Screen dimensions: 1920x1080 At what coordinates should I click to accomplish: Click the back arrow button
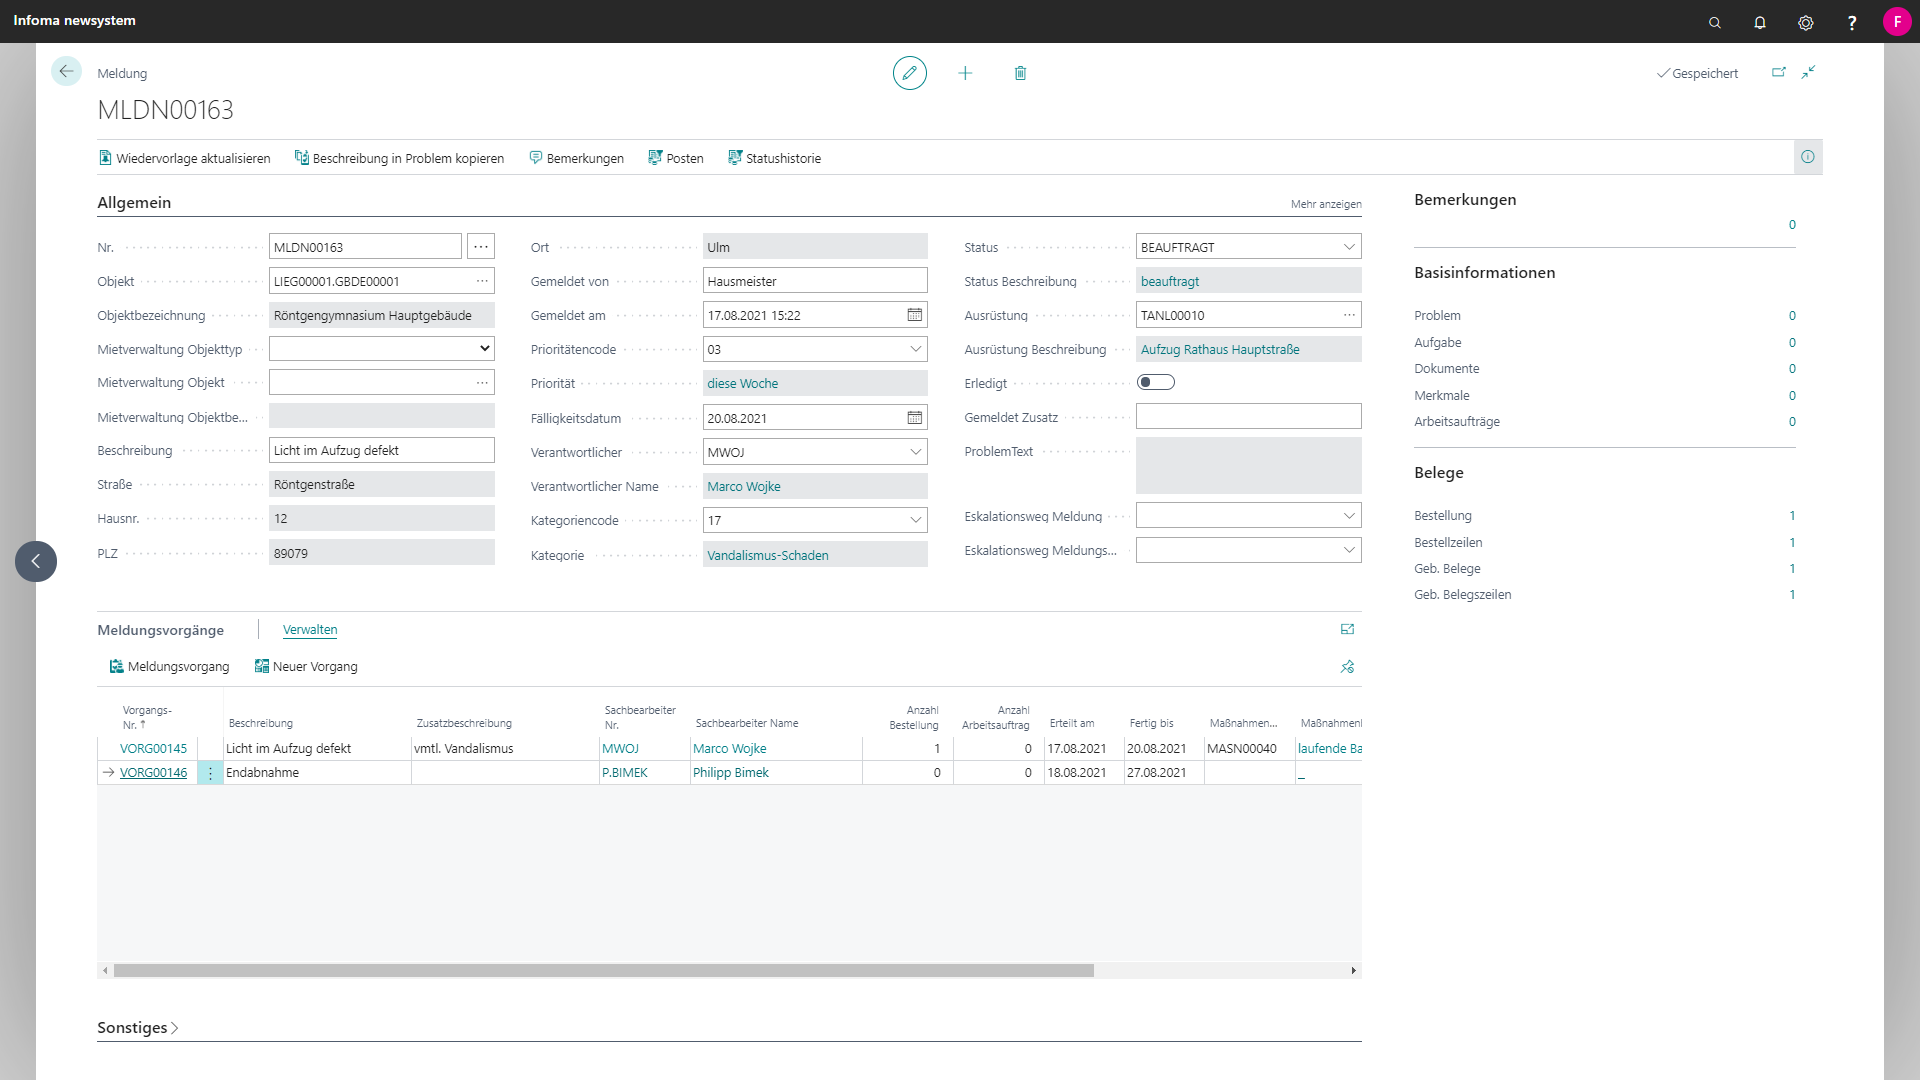pos(66,71)
